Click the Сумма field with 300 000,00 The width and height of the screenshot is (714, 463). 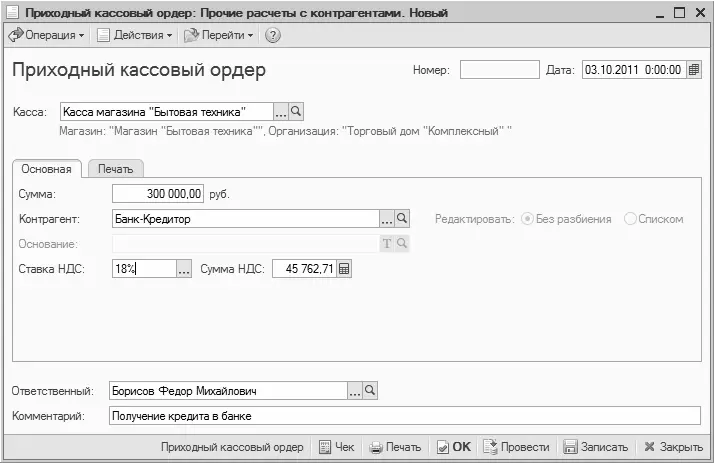click(x=158, y=193)
